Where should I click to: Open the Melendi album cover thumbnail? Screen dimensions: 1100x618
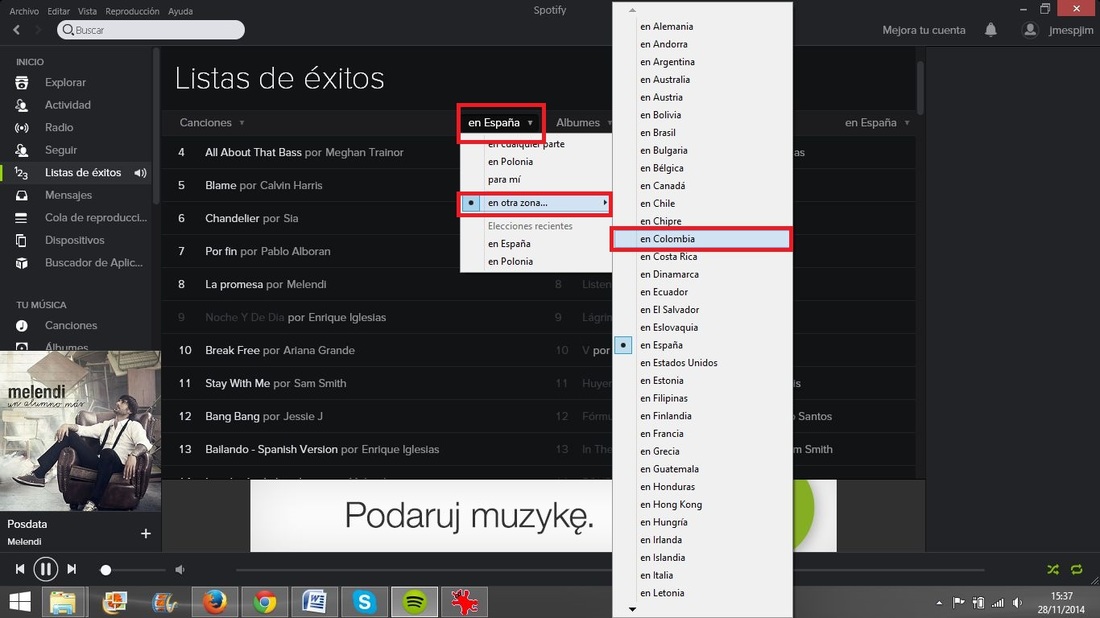coord(80,431)
